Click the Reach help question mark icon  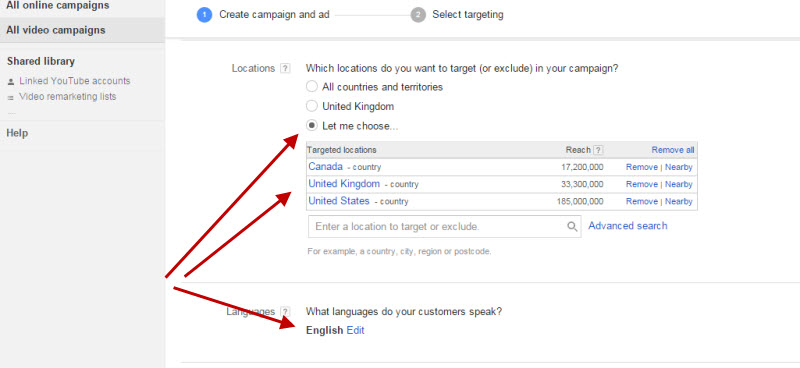(x=598, y=150)
